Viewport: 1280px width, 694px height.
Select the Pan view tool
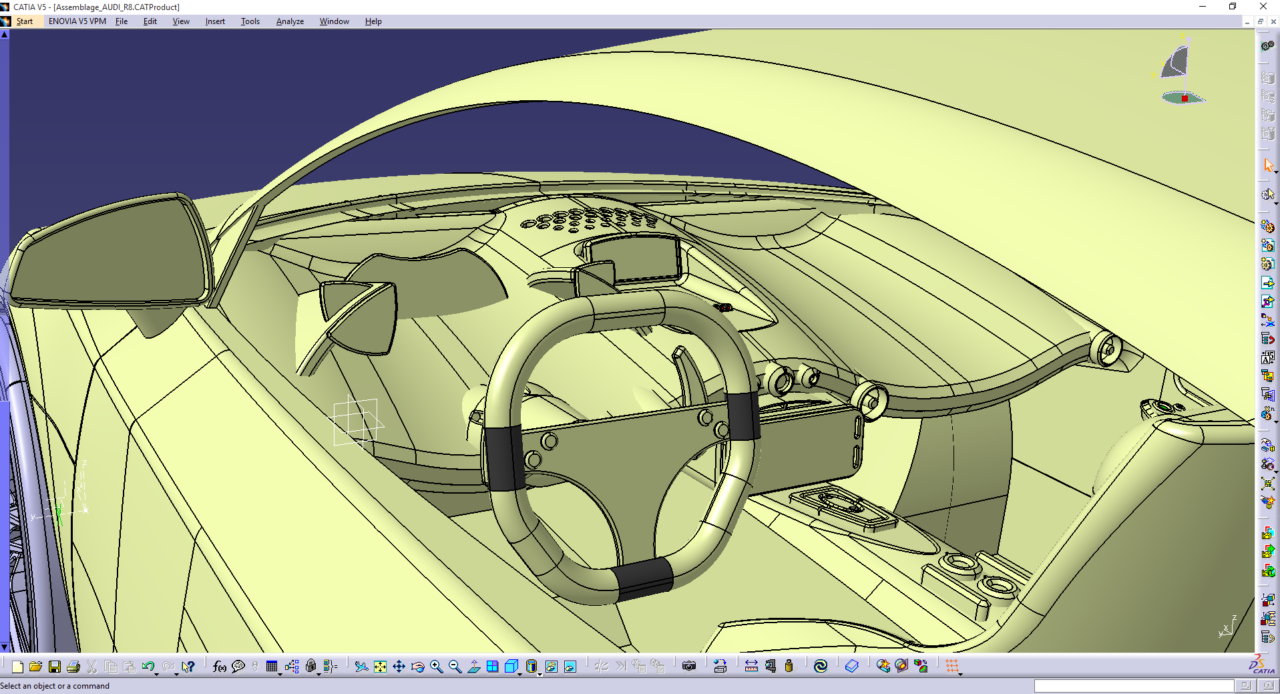[399, 666]
